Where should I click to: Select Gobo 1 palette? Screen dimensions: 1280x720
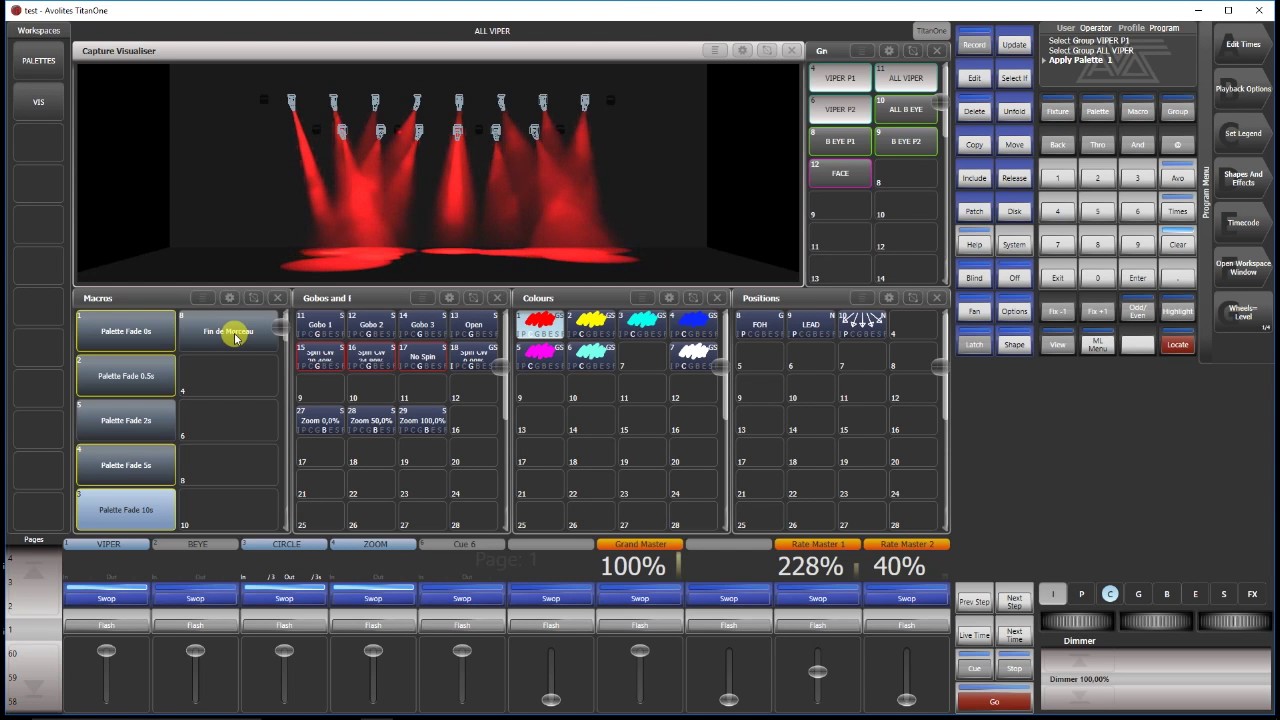320,324
